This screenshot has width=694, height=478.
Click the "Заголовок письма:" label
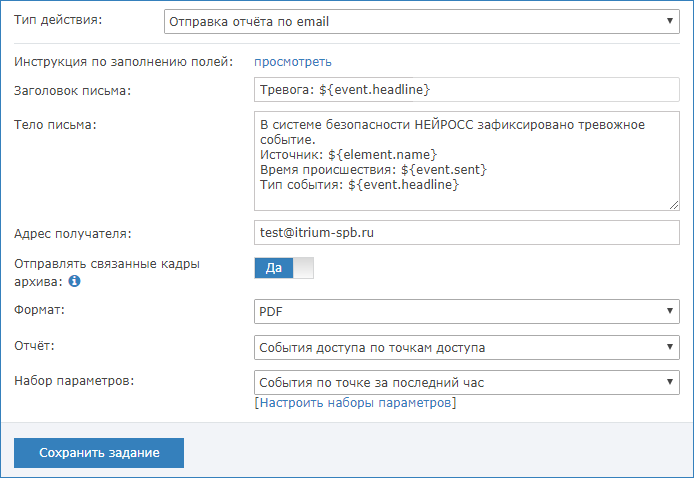click(73, 92)
